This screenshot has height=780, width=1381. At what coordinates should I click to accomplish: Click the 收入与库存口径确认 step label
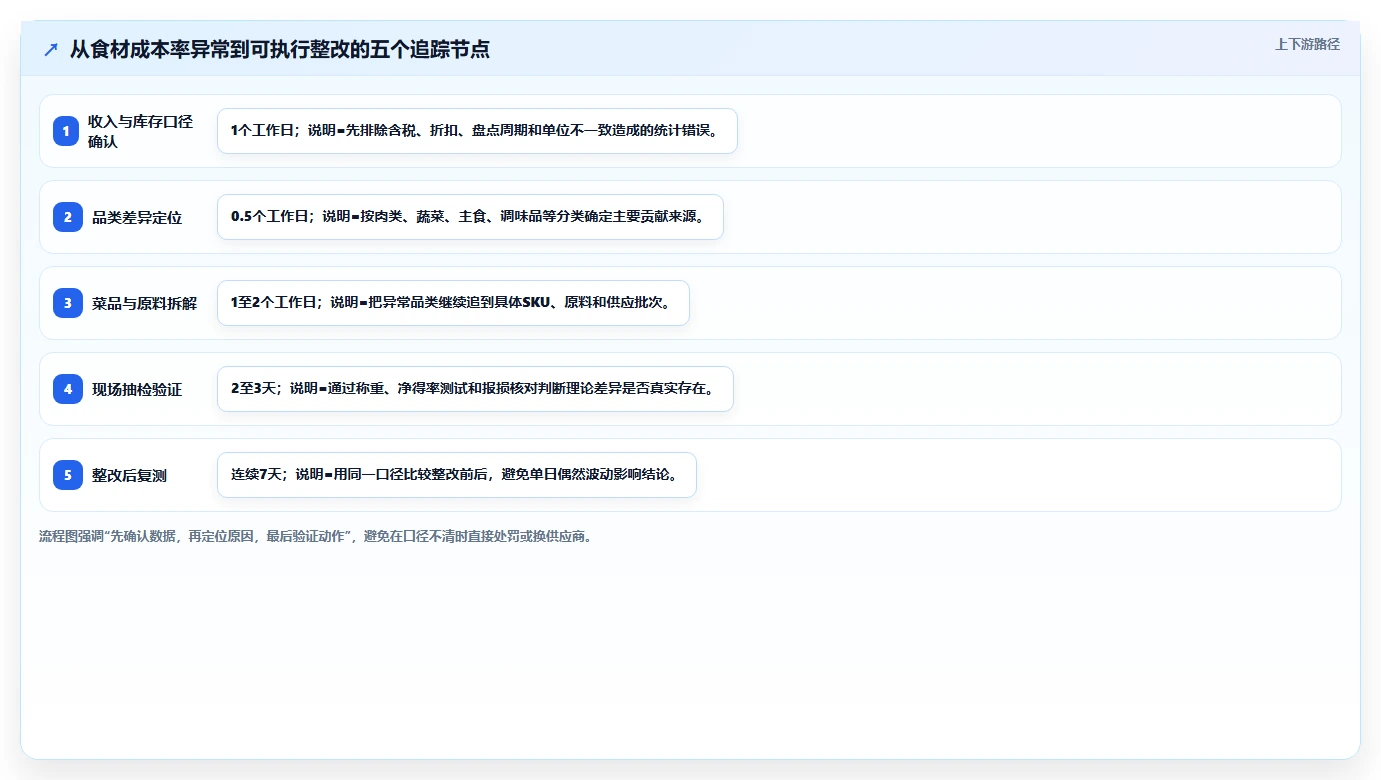[x=140, y=131]
